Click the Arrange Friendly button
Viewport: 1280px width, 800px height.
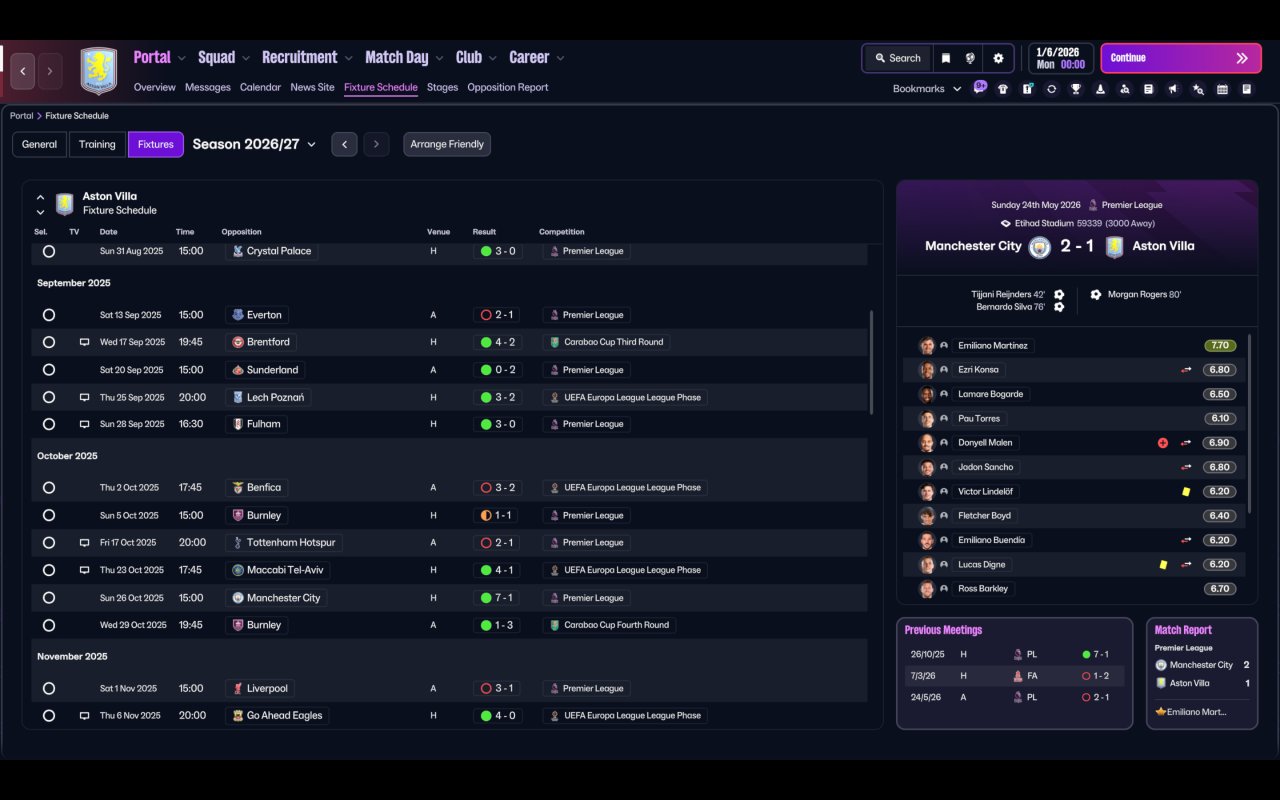(447, 144)
